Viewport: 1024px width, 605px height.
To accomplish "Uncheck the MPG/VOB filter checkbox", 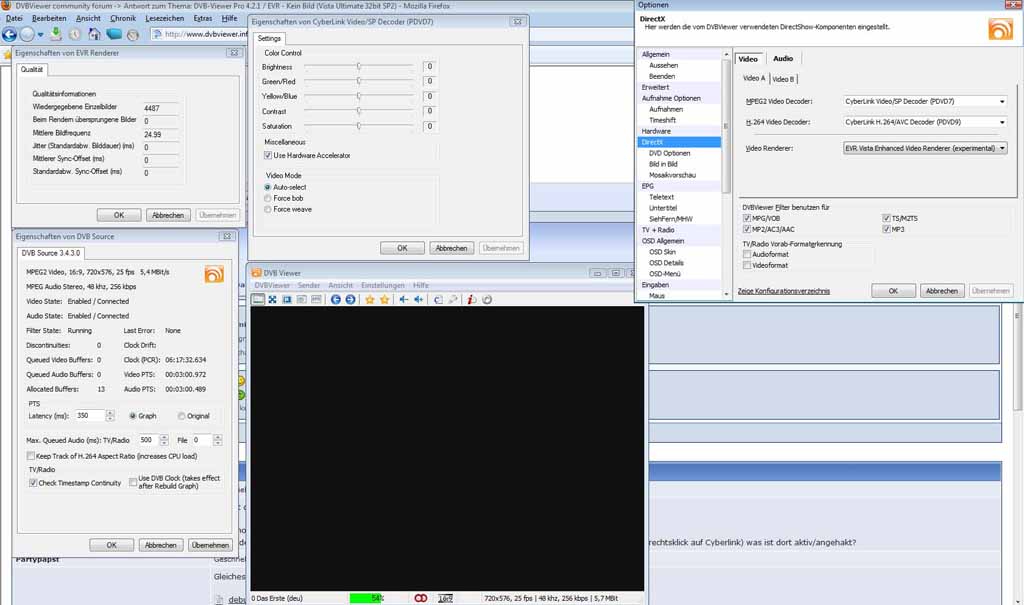I will (746, 218).
